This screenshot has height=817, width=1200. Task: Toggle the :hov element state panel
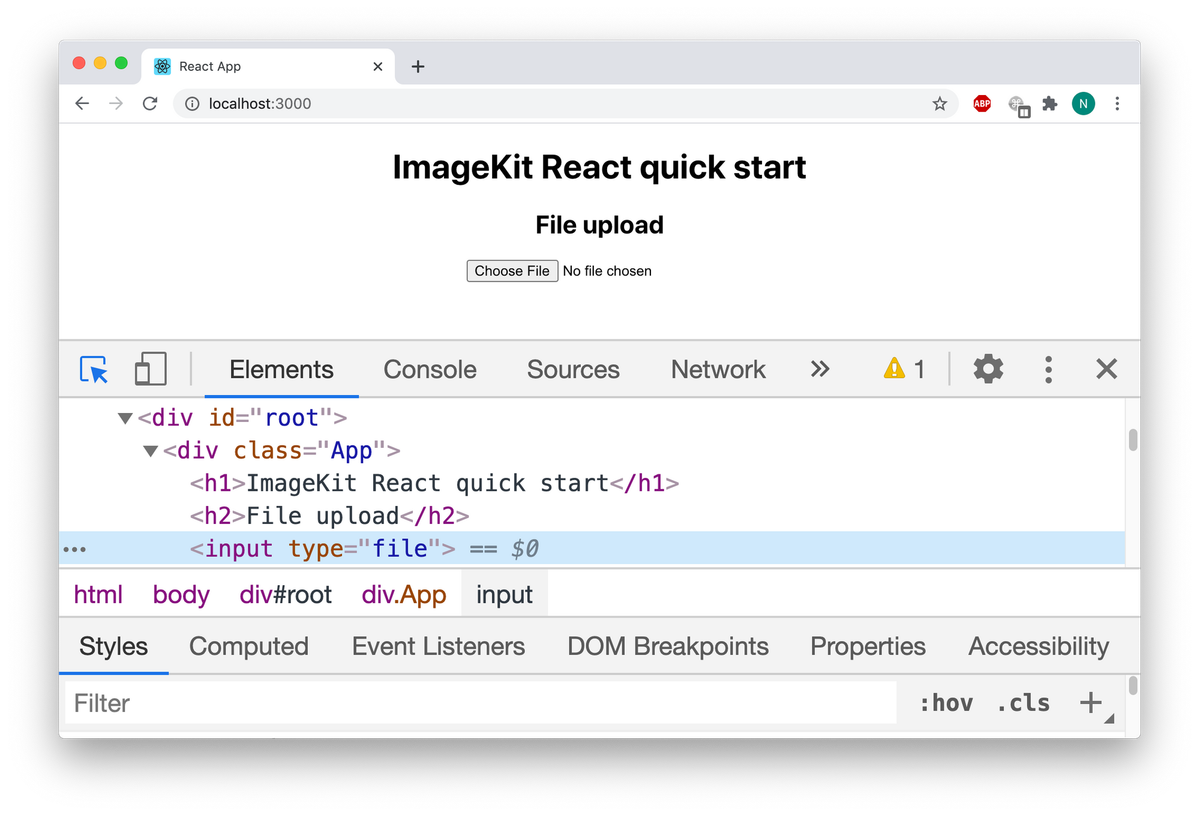click(946, 703)
